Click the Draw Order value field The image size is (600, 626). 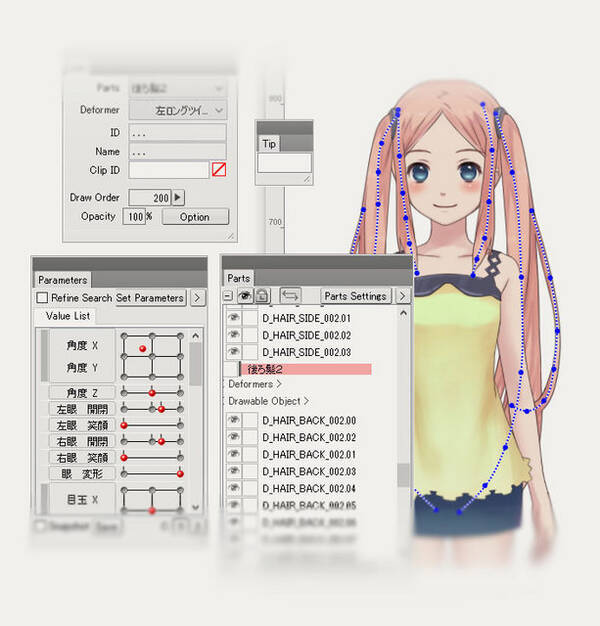pyautogui.click(x=150, y=198)
